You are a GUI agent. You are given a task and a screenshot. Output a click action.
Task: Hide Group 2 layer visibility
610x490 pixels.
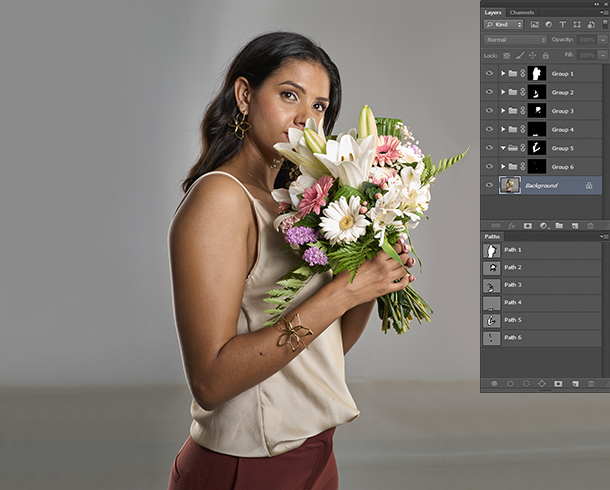click(x=489, y=92)
